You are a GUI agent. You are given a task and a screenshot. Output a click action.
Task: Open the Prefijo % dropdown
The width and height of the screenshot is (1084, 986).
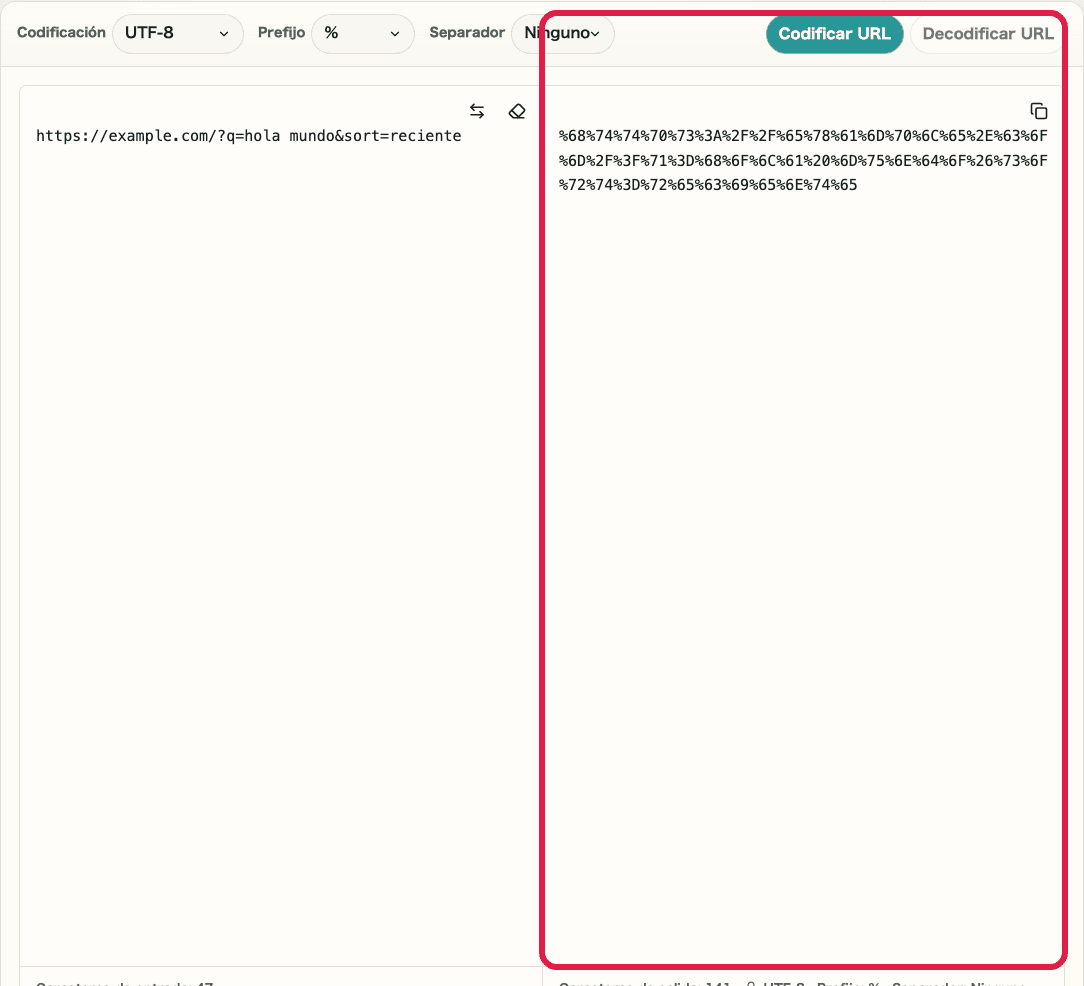(x=362, y=33)
